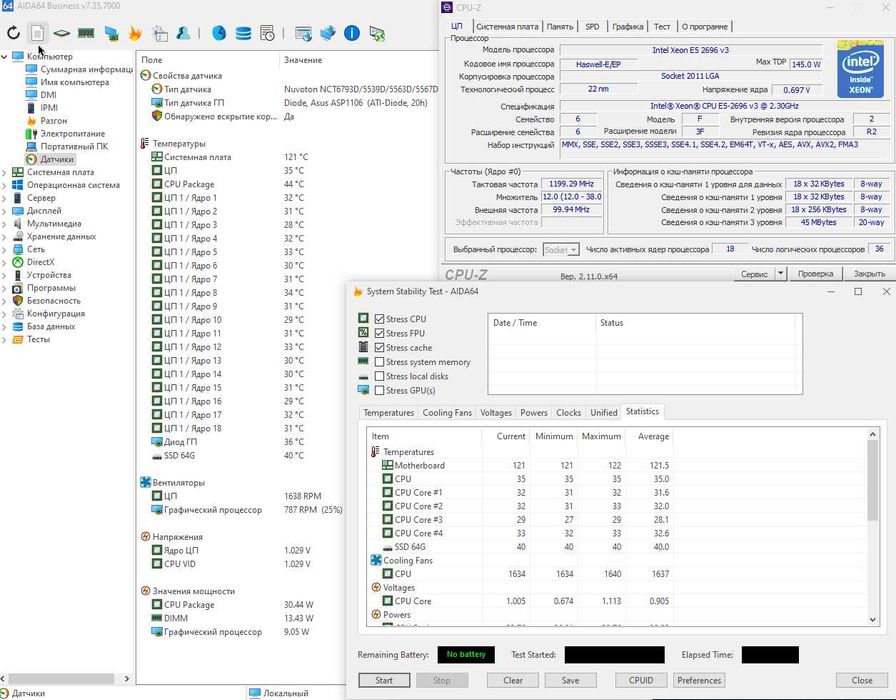Image resolution: width=896 pixels, height=700 pixels.
Task: Enable Stress GPU(s) checkbox
Action: click(379, 390)
